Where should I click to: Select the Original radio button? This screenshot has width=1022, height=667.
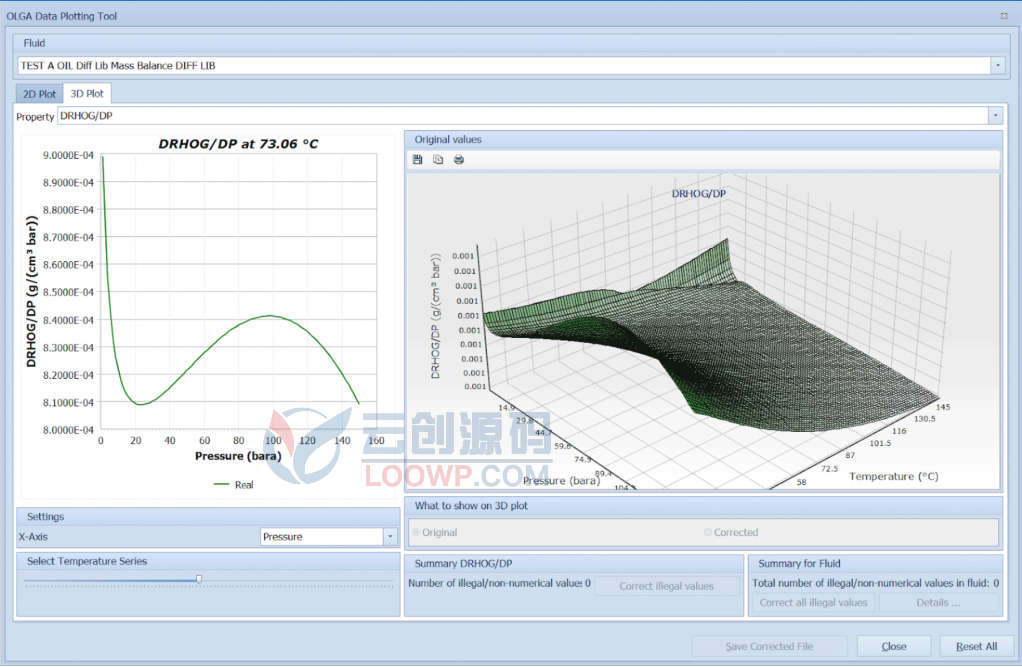pos(416,532)
